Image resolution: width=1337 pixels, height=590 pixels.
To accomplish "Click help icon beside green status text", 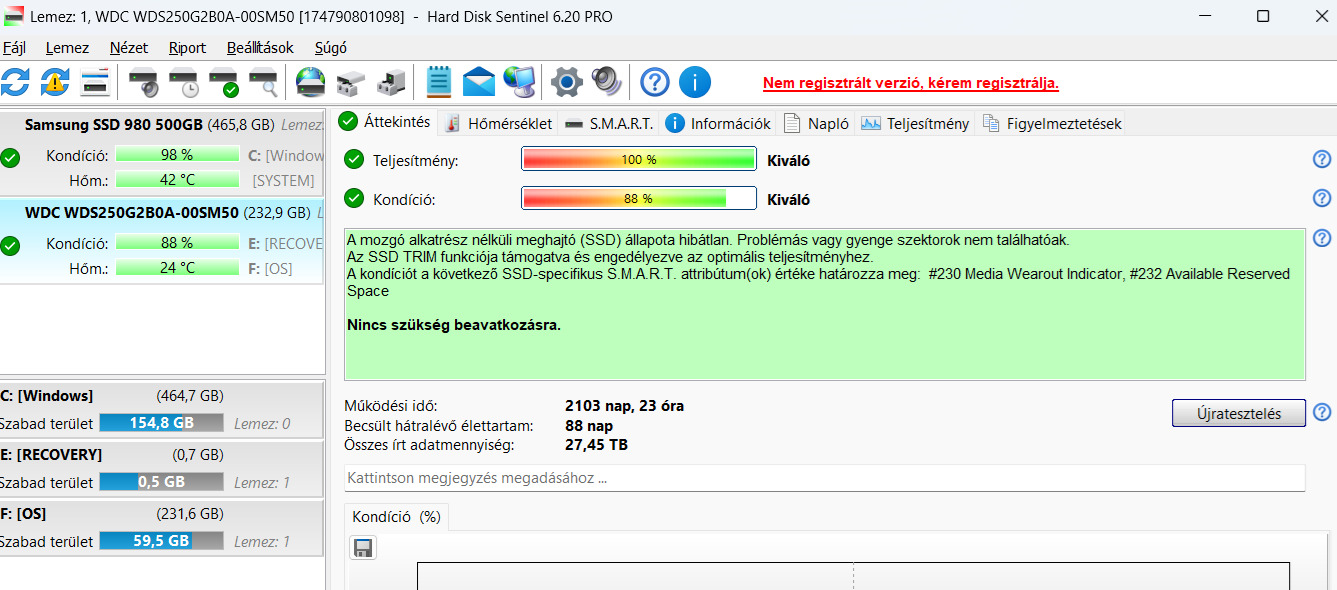I will tap(1322, 238).
